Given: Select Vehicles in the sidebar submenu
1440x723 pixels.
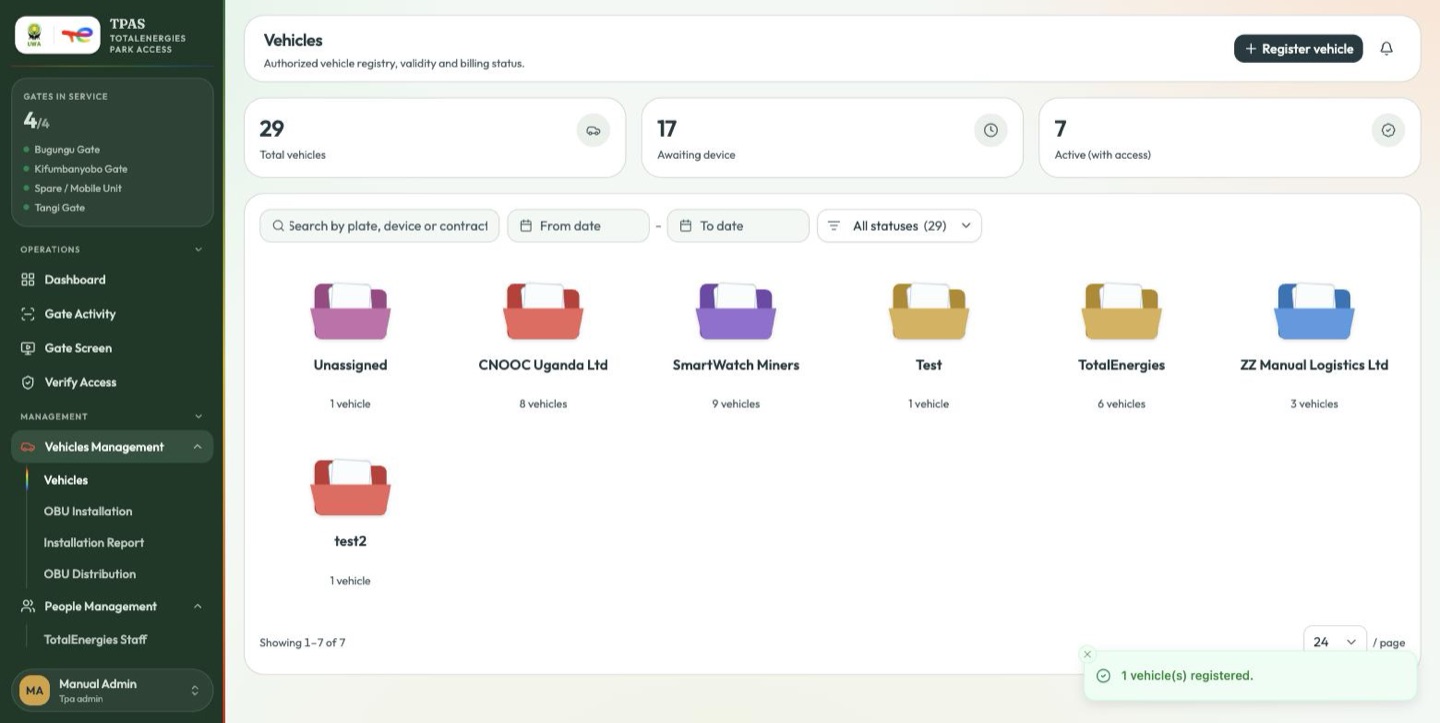Looking at the screenshot, I should (x=66, y=480).
